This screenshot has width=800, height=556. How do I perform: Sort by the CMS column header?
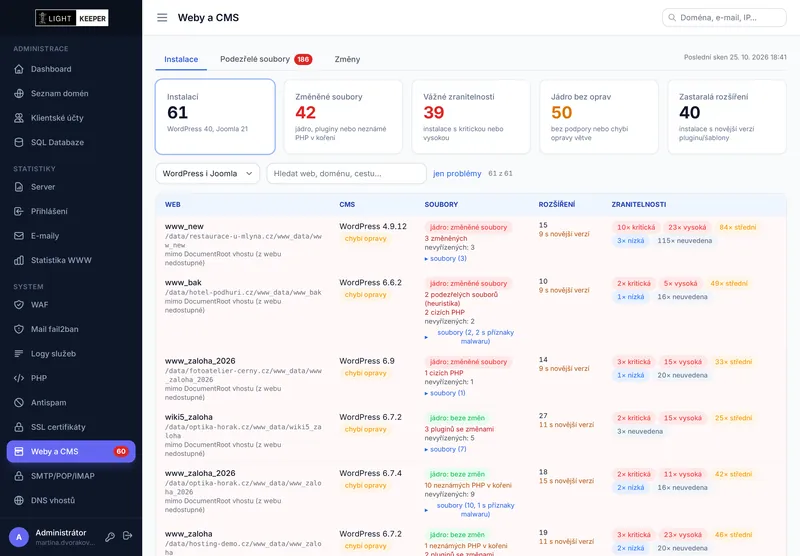[x=347, y=205]
